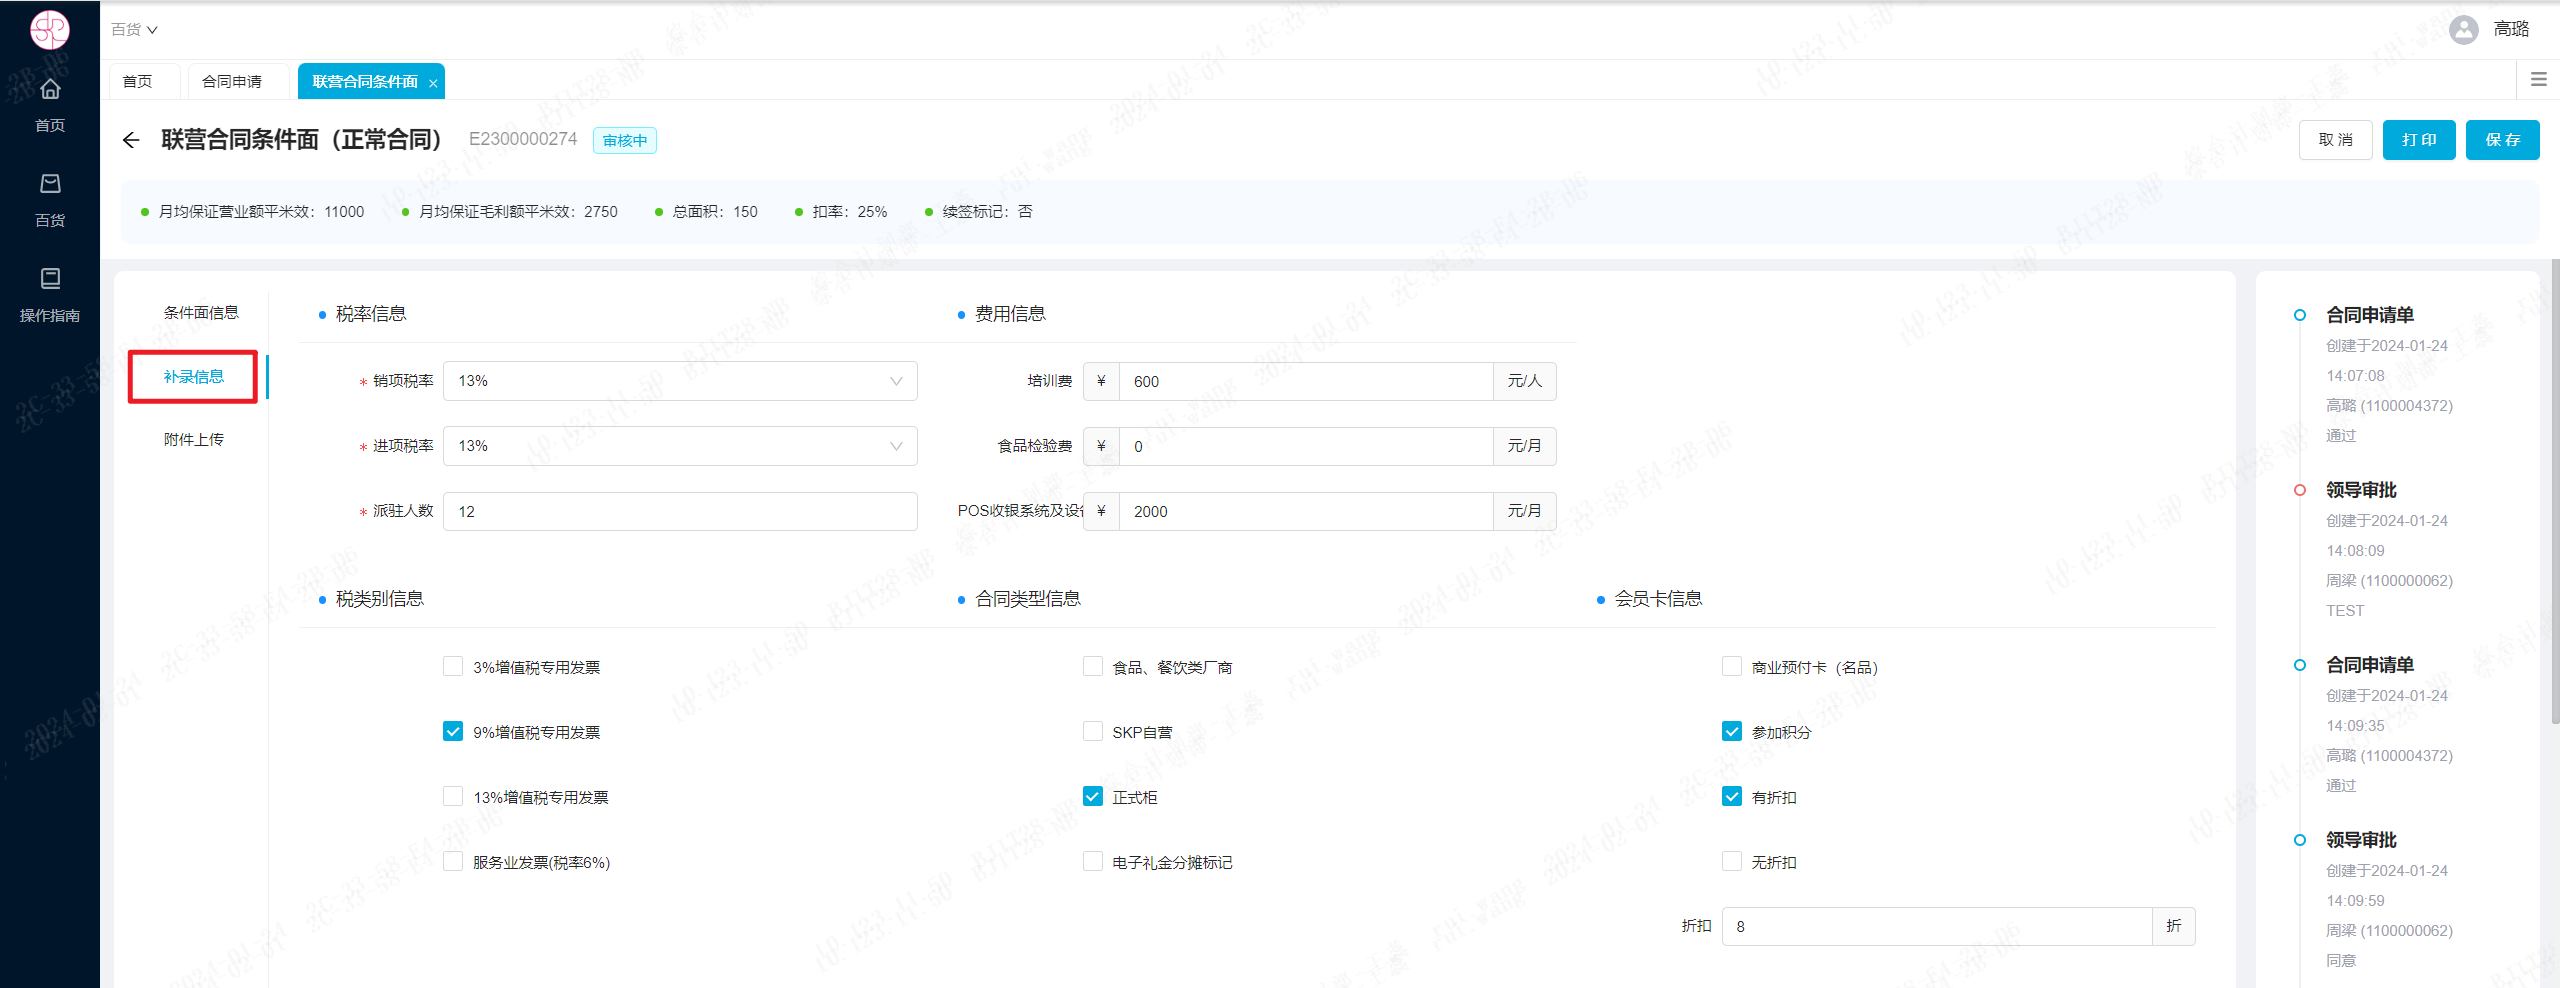
Task: Check 电子礼金分摊标记
Action: pos(1093,862)
